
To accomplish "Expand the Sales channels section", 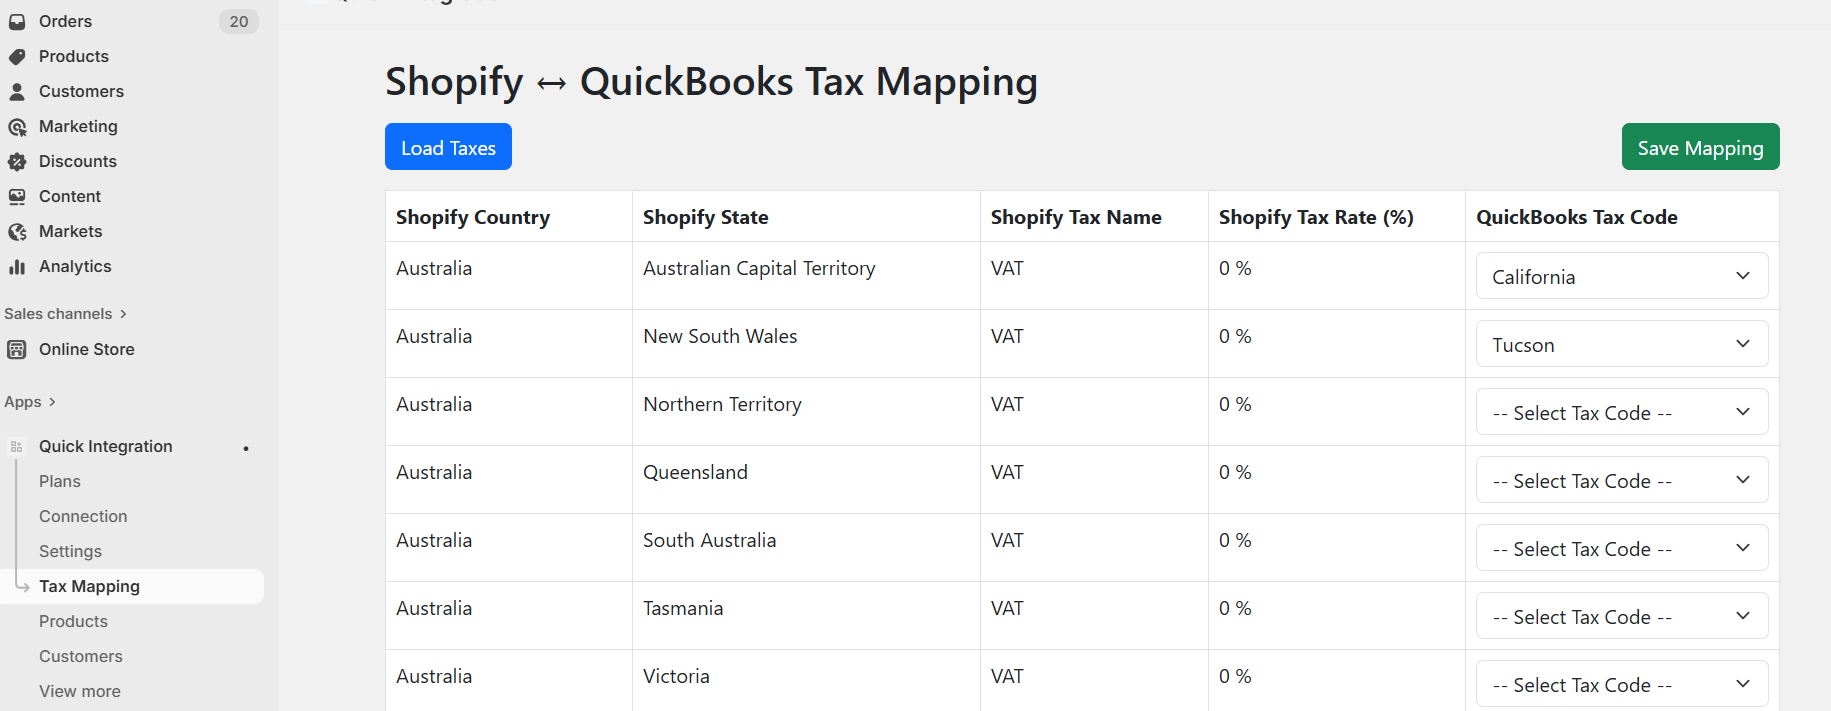I will 66,314.
